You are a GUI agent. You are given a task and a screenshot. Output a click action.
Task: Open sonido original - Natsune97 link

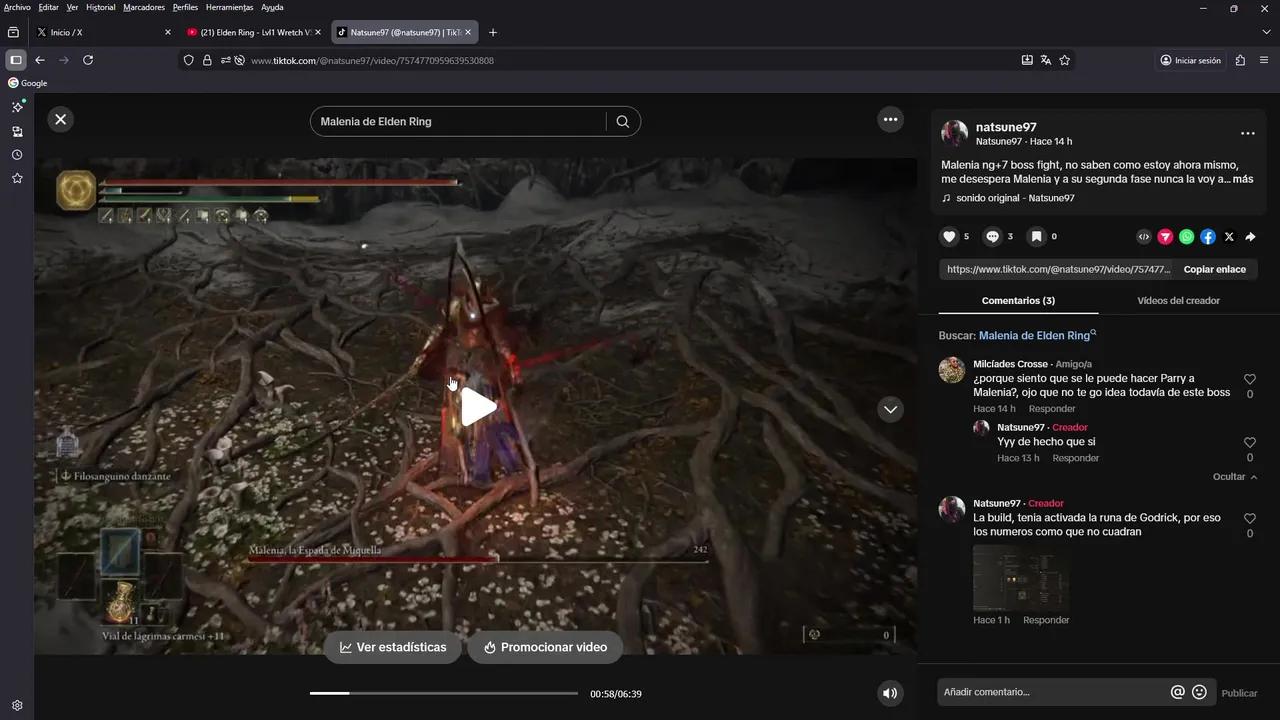pos(1015,198)
